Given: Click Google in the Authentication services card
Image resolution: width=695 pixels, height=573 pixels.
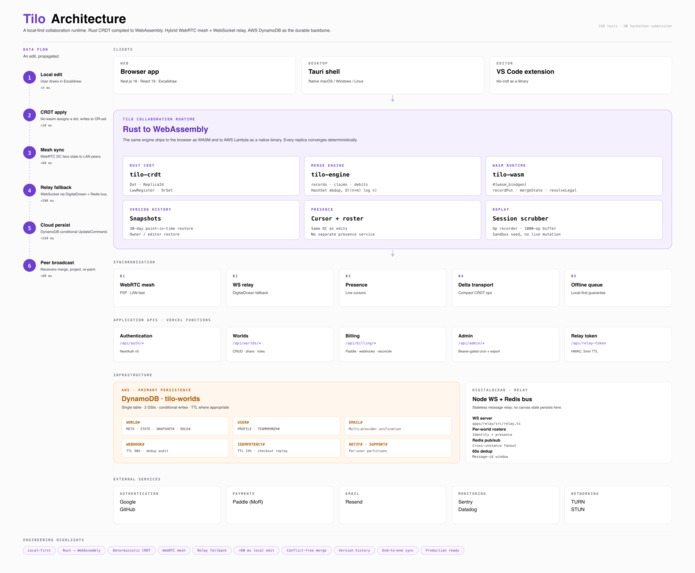Looking at the screenshot, I should point(128,502).
